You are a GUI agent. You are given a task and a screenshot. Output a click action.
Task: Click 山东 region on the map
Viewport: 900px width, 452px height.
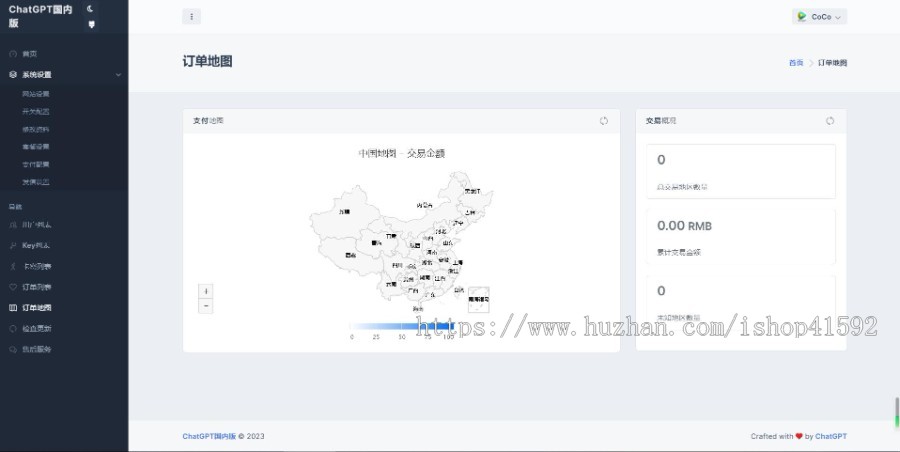447,242
